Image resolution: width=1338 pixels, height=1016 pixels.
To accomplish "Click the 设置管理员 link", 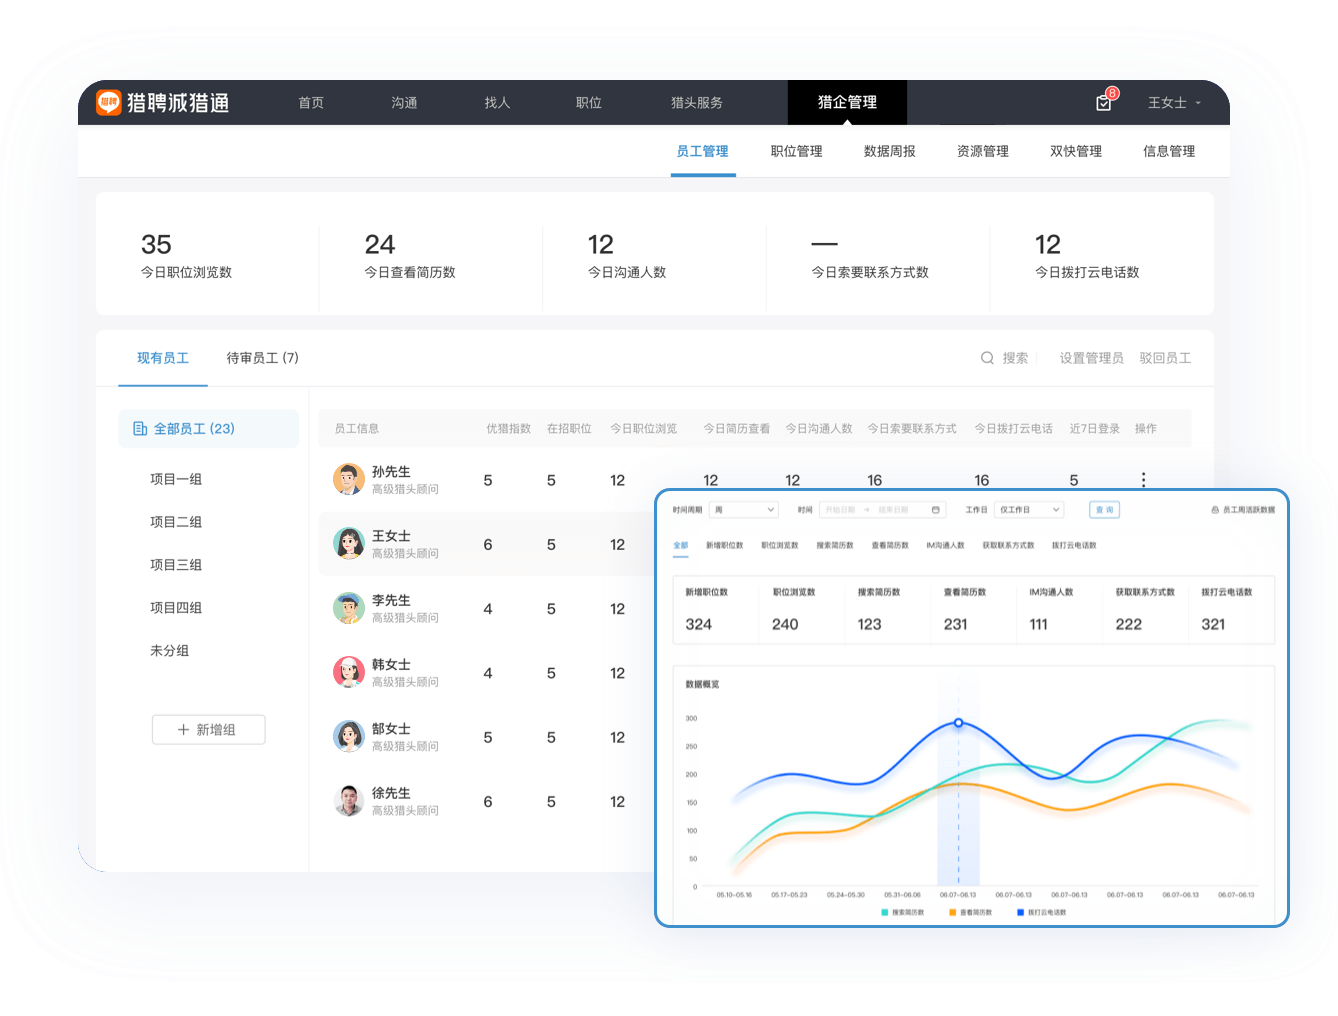I will 1091,358.
